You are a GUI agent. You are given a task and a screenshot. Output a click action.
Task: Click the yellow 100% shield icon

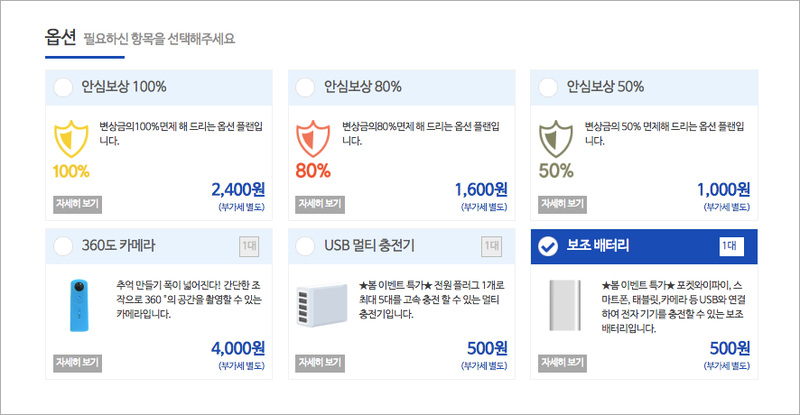[x=71, y=139]
